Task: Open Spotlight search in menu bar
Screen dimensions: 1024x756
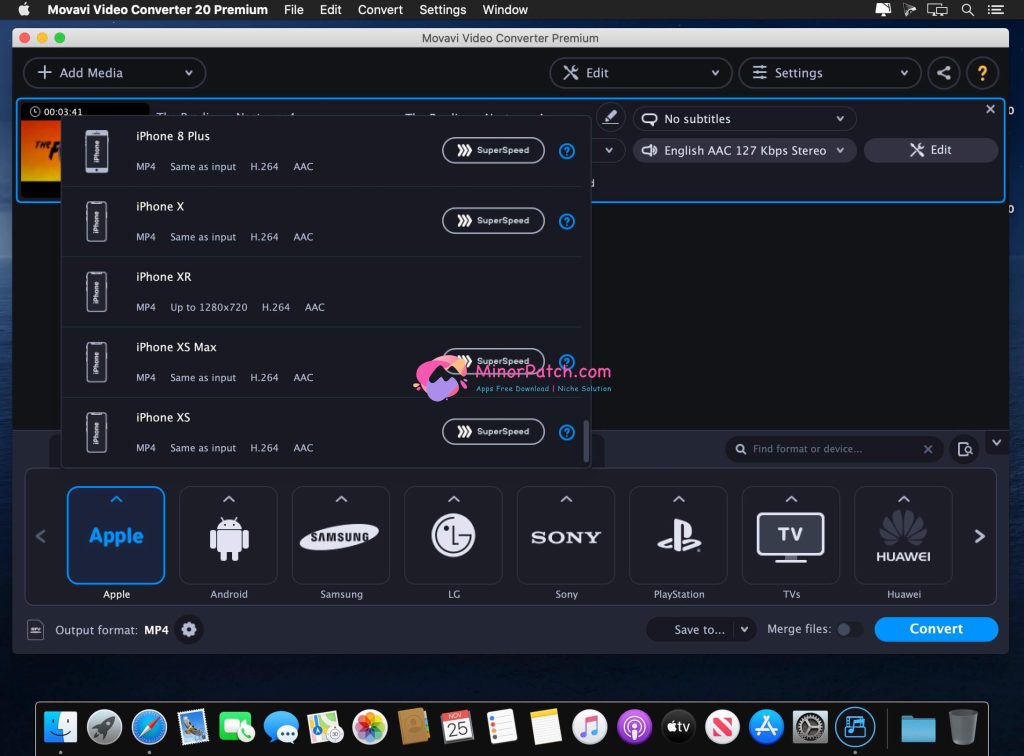Action: 968,10
